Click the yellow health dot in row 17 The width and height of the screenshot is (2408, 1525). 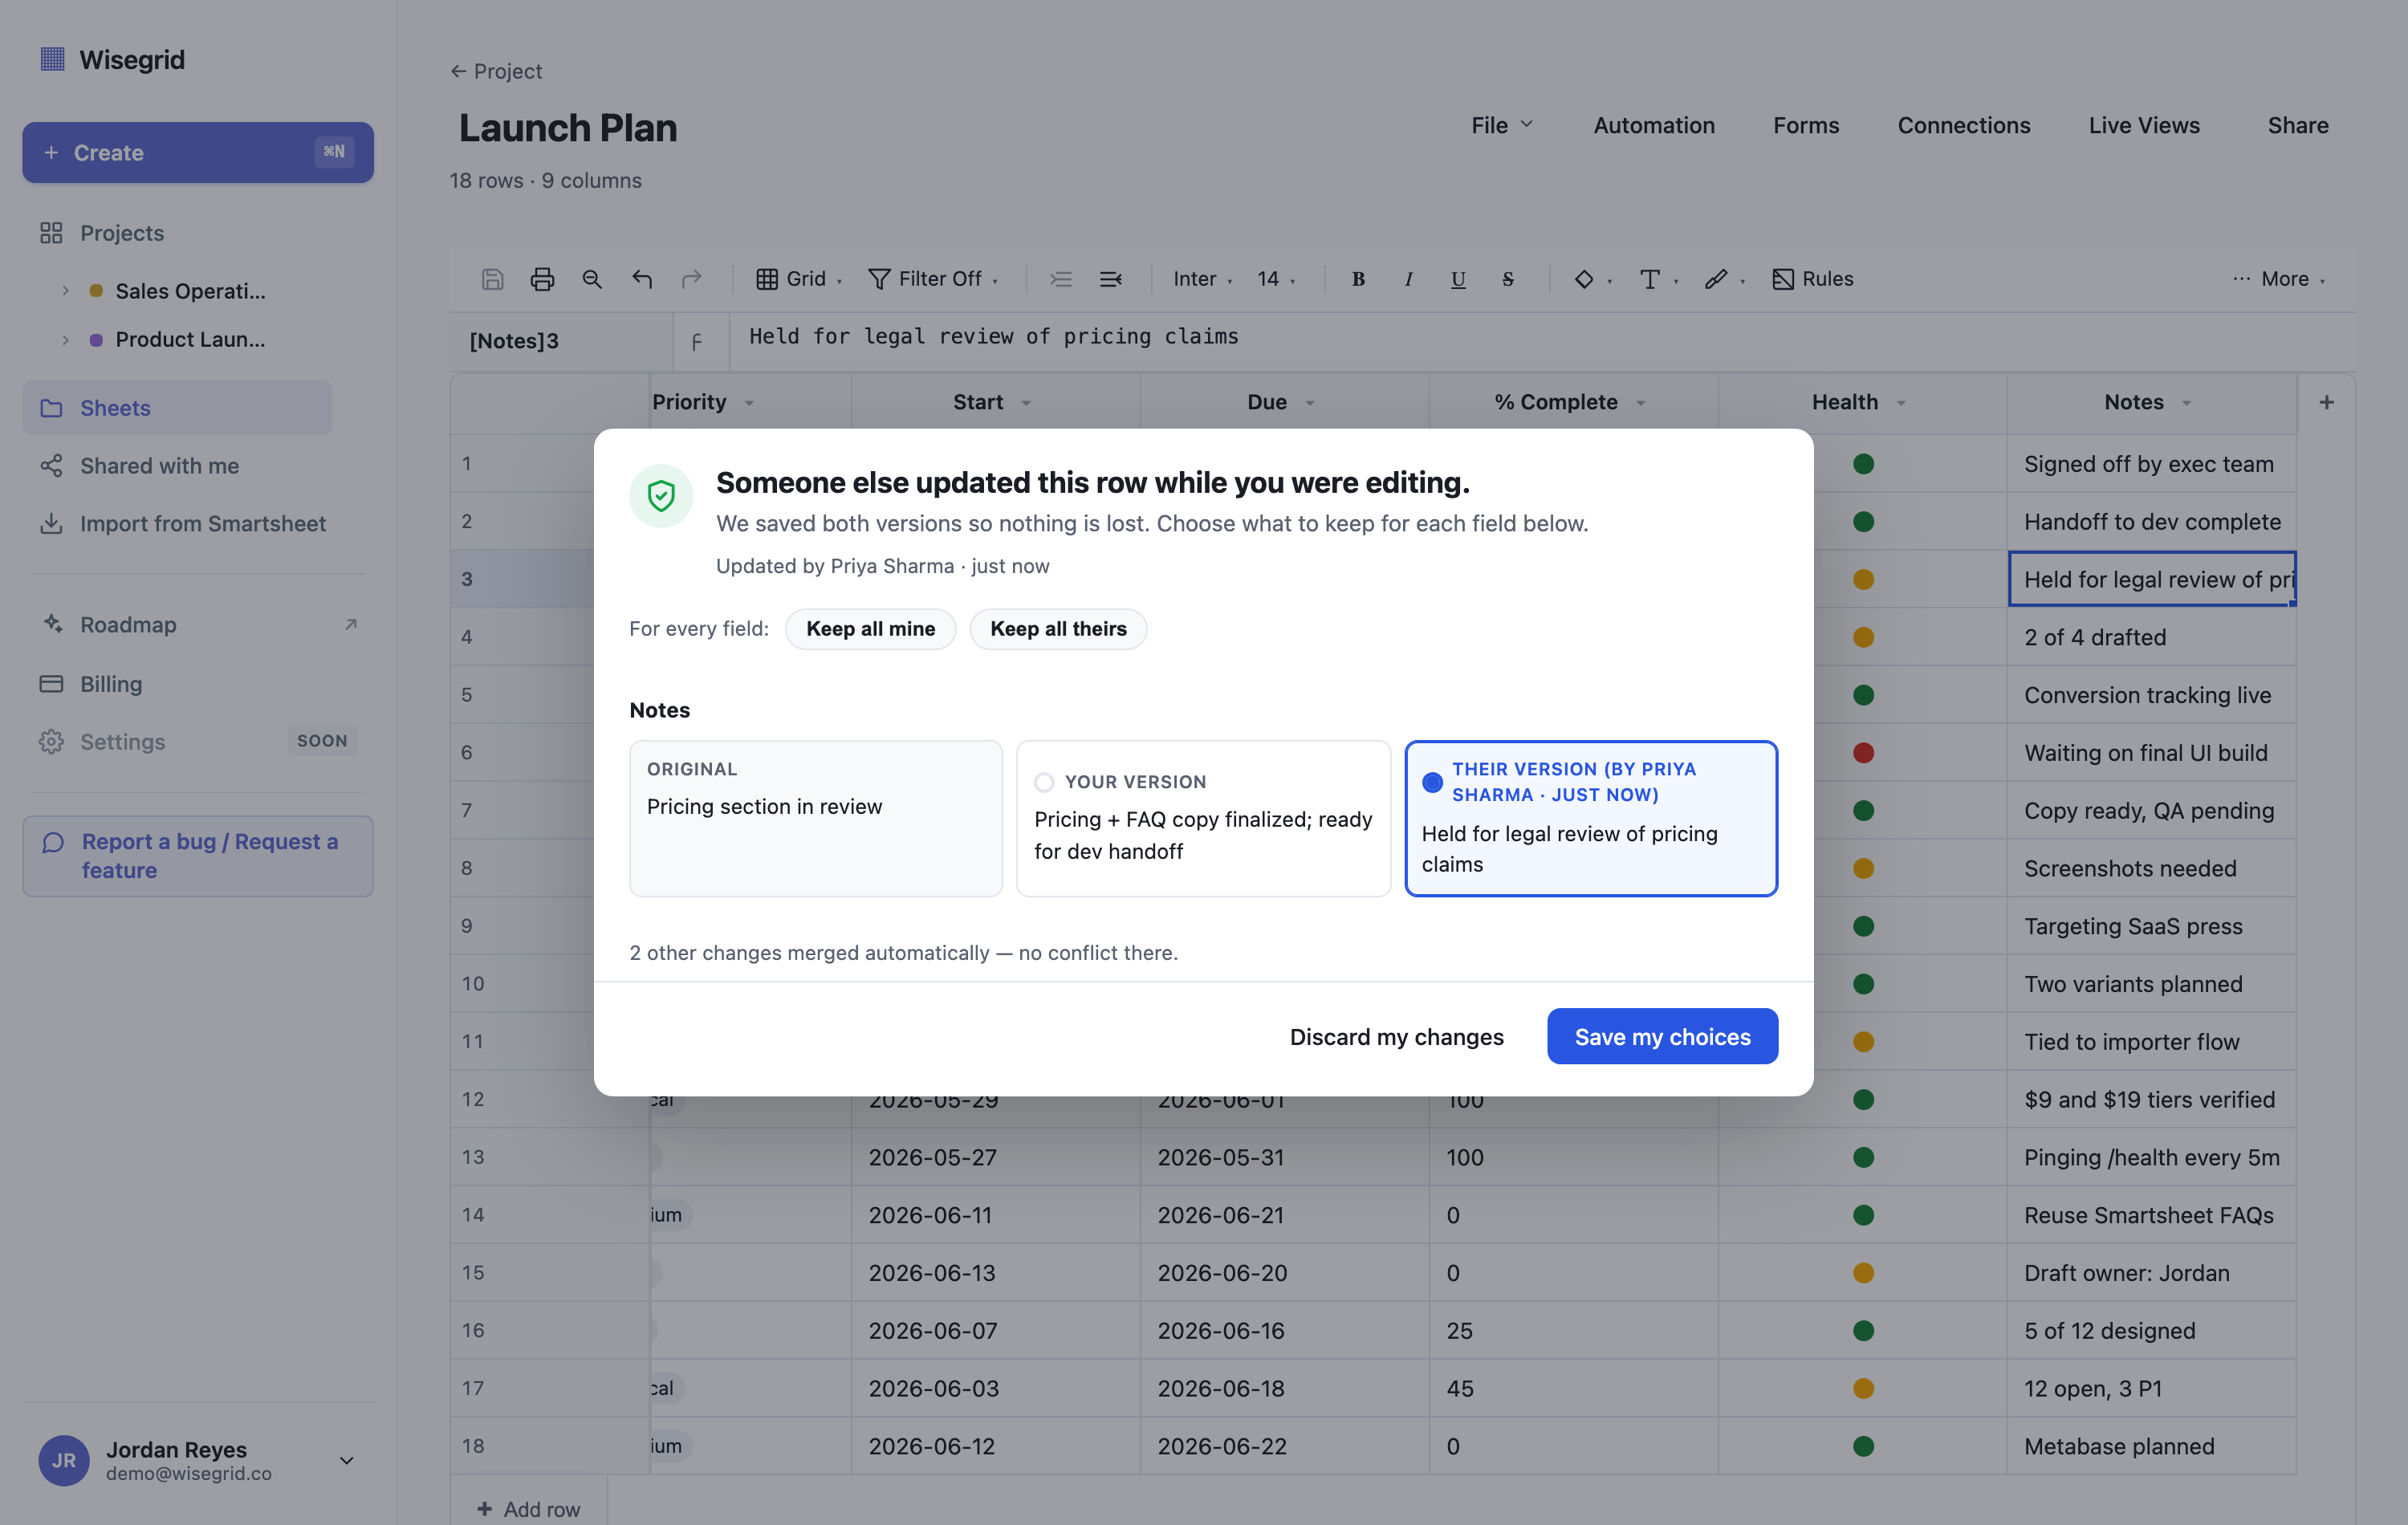(1863, 1388)
